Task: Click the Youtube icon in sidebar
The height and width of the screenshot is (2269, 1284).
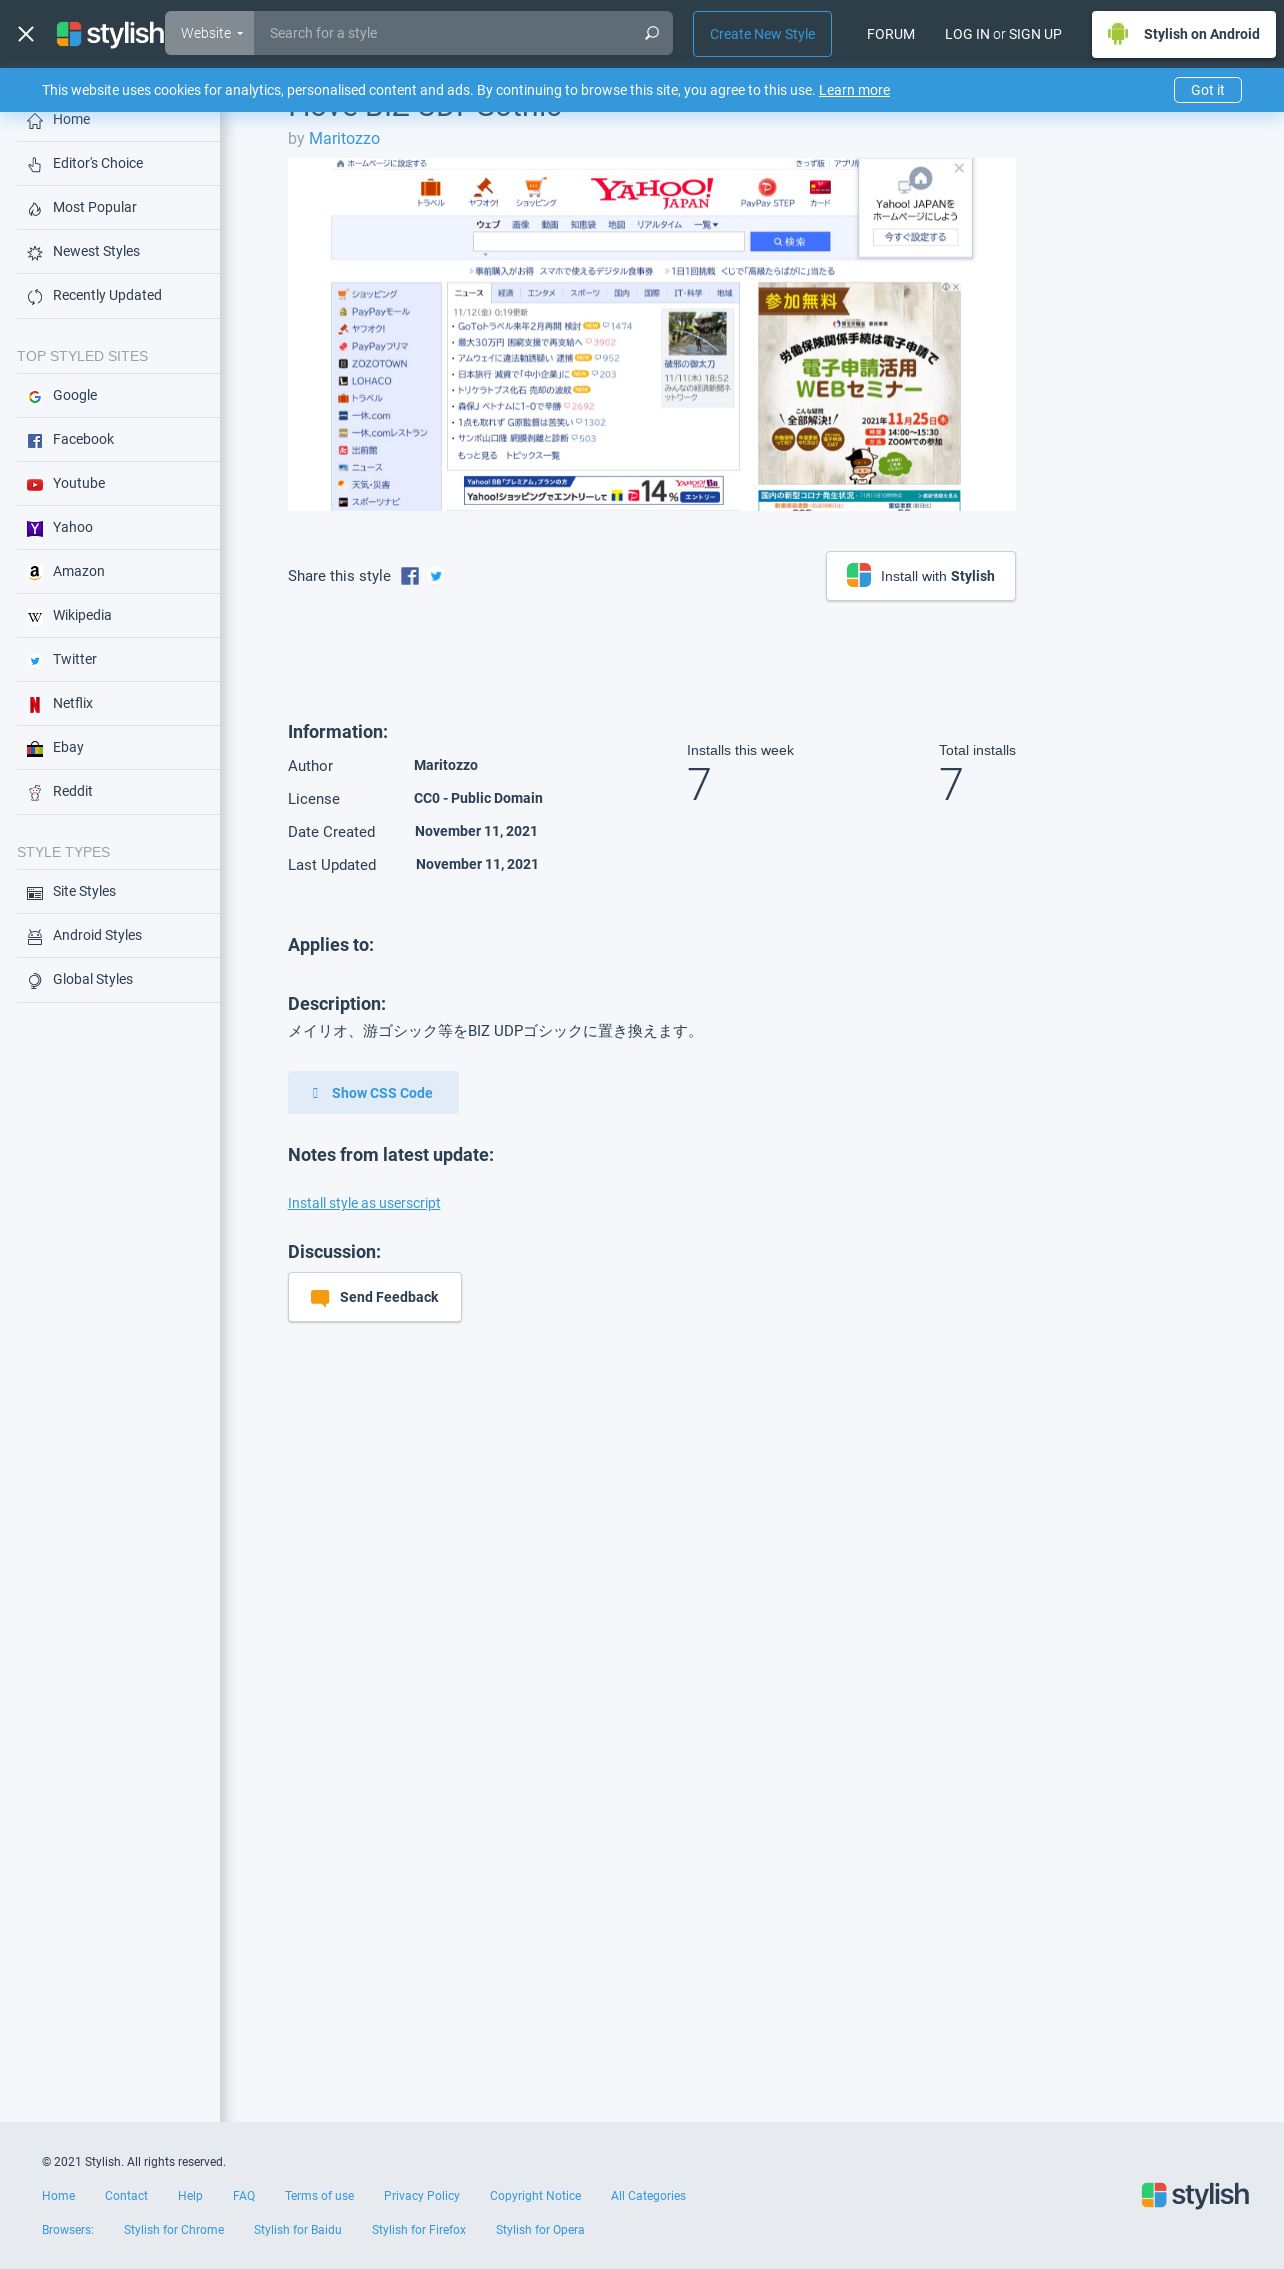Action: [35, 484]
